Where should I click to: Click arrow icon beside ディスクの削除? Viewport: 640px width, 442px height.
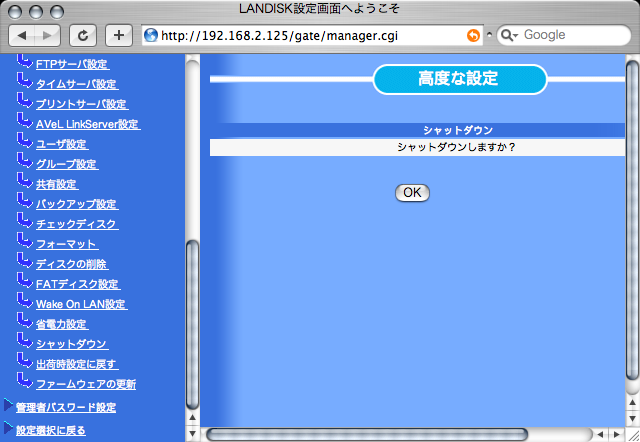pos(24,260)
